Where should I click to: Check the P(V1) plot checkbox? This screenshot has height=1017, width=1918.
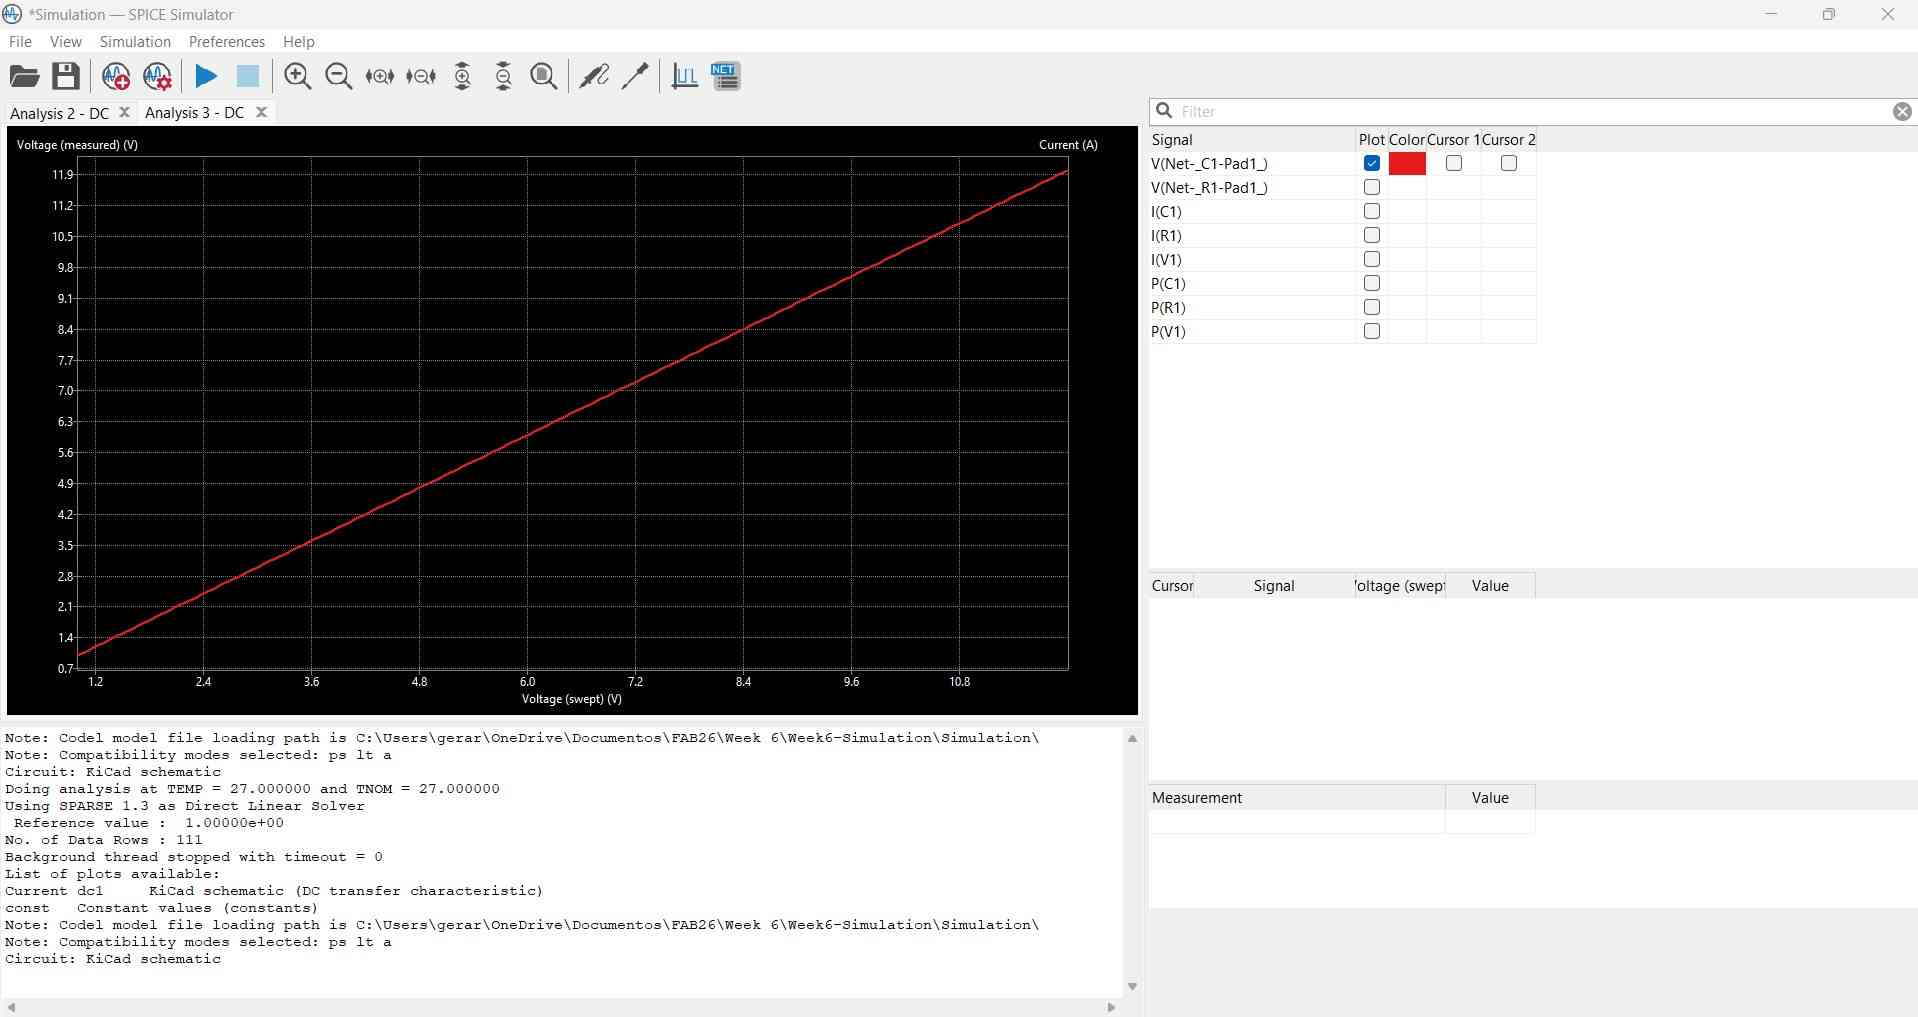point(1372,331)
